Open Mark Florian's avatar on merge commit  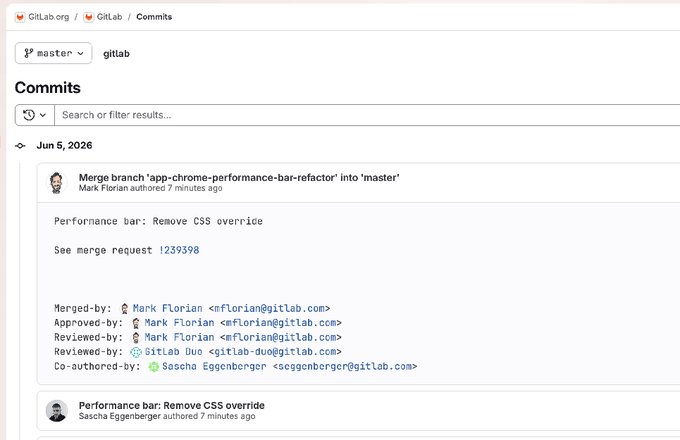click(x=56, y=183)
